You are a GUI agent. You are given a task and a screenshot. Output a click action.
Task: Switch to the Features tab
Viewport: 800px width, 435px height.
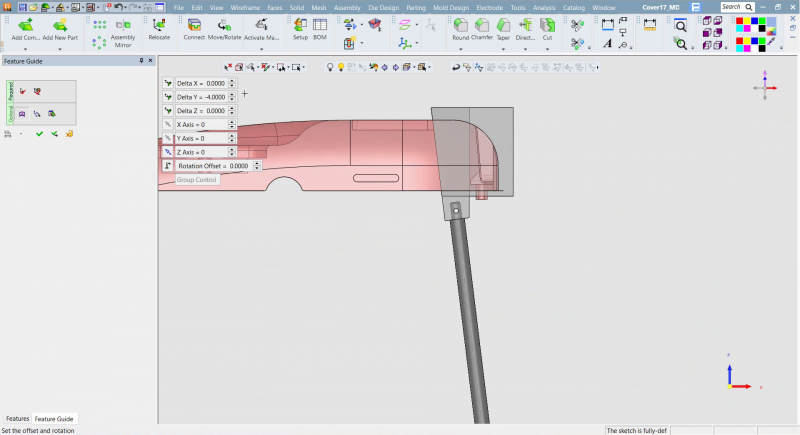(17, 419)
